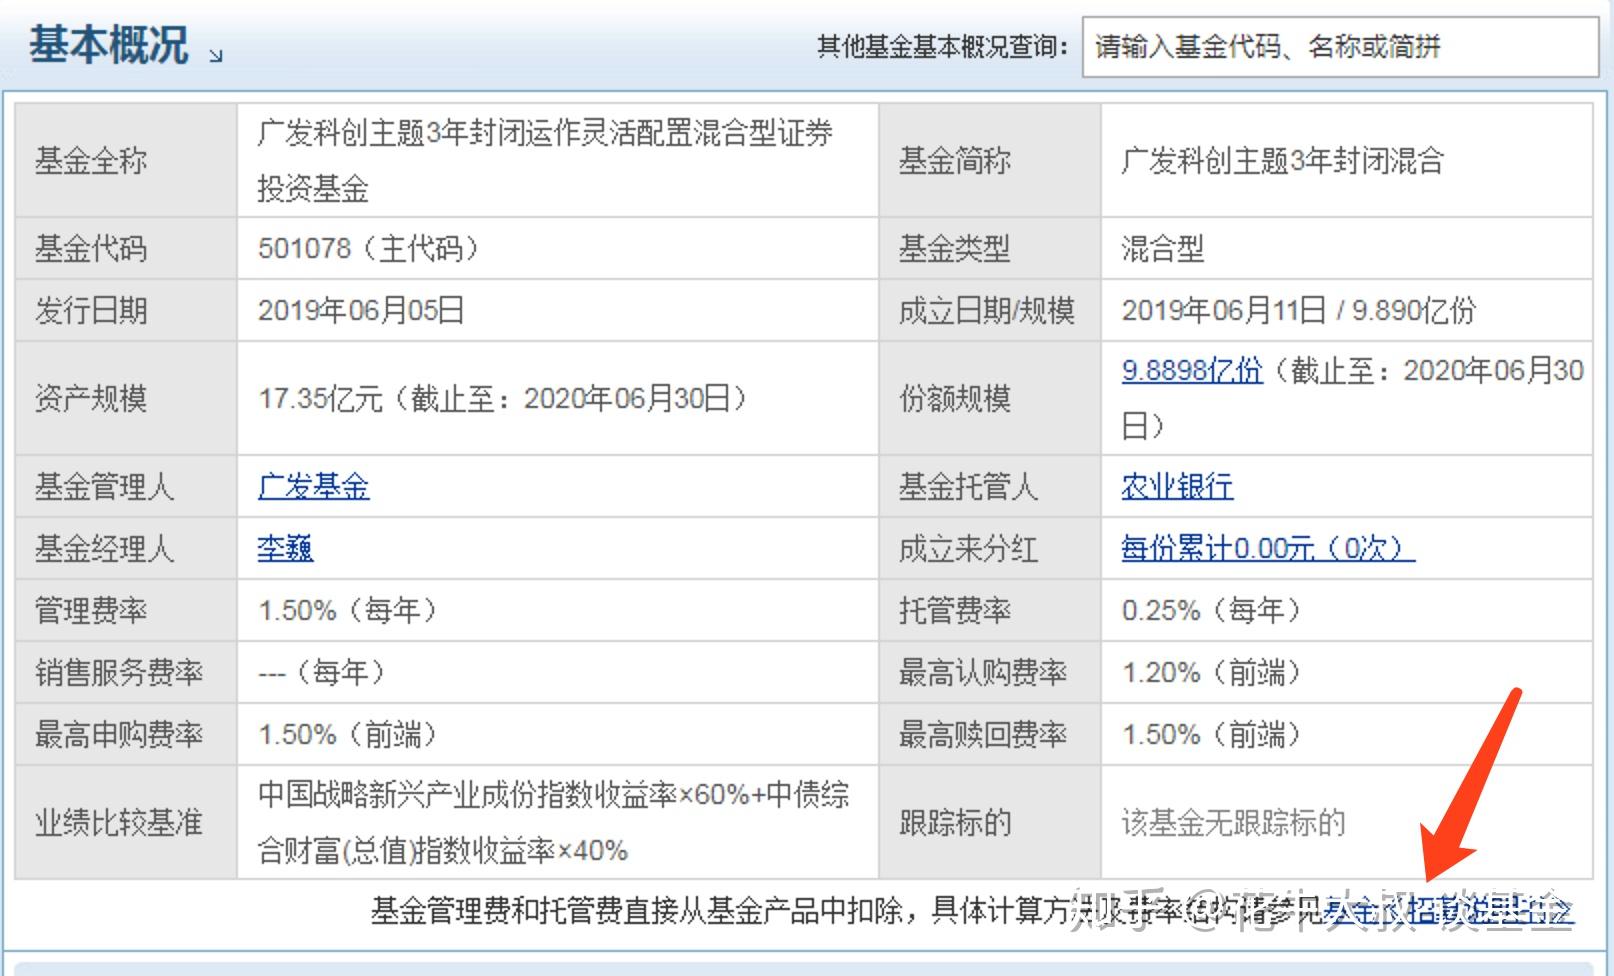
Task: Click the fund search input box
Action: coord(1340,45)
